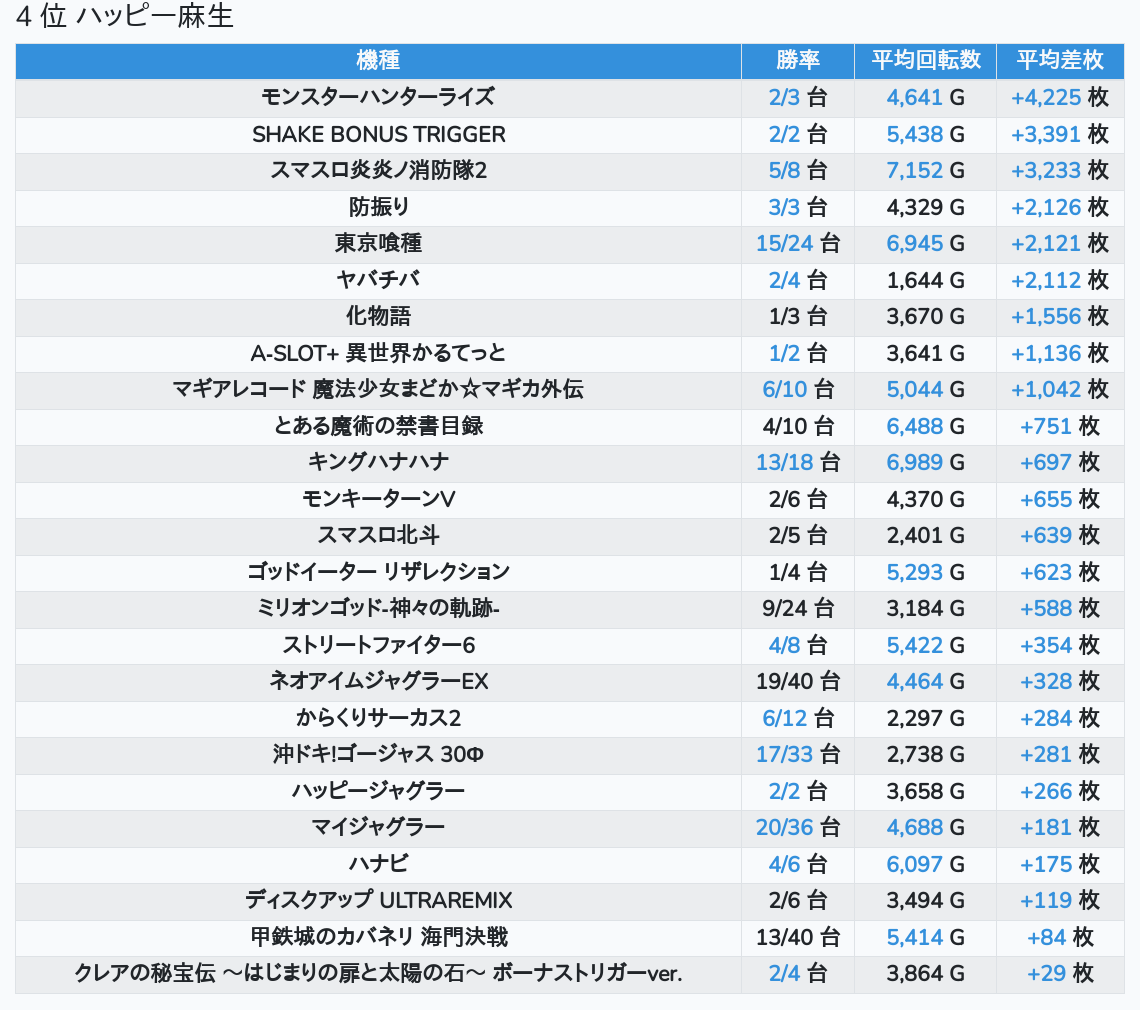
Task: Click average difference +1,042 枚
Action: [1060, 389]
